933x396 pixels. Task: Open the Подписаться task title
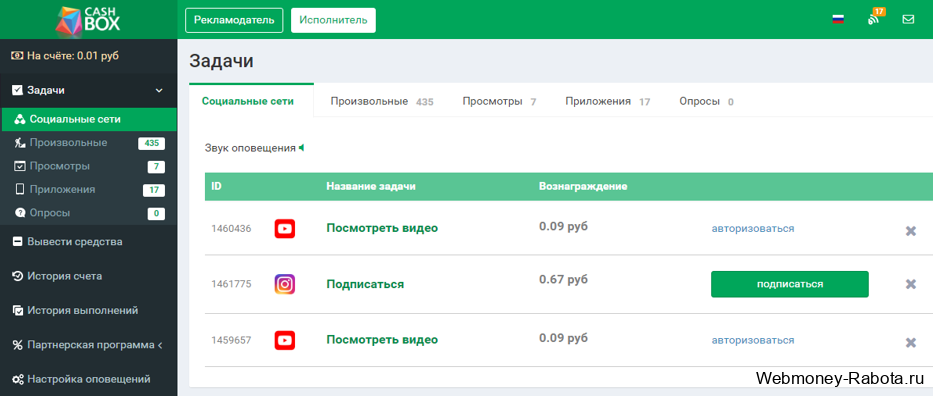point(365,284)
